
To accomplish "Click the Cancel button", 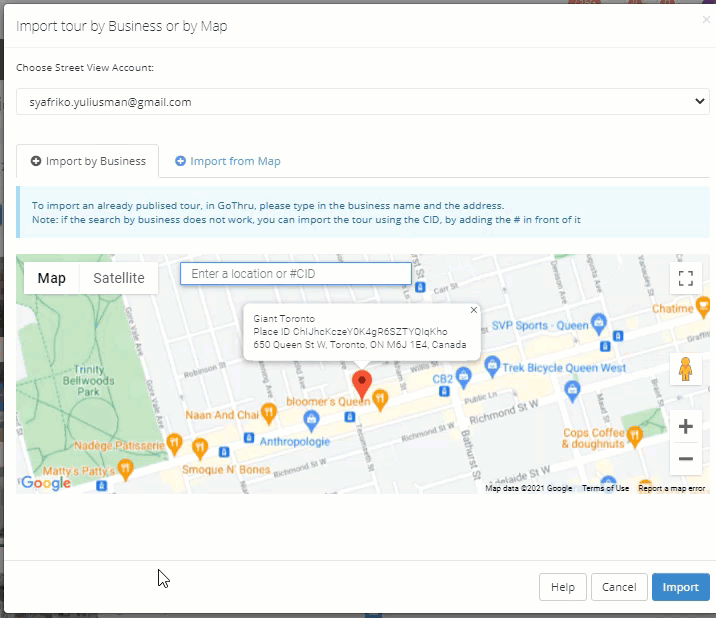I will pyautogui.click(x=619, y=587).
